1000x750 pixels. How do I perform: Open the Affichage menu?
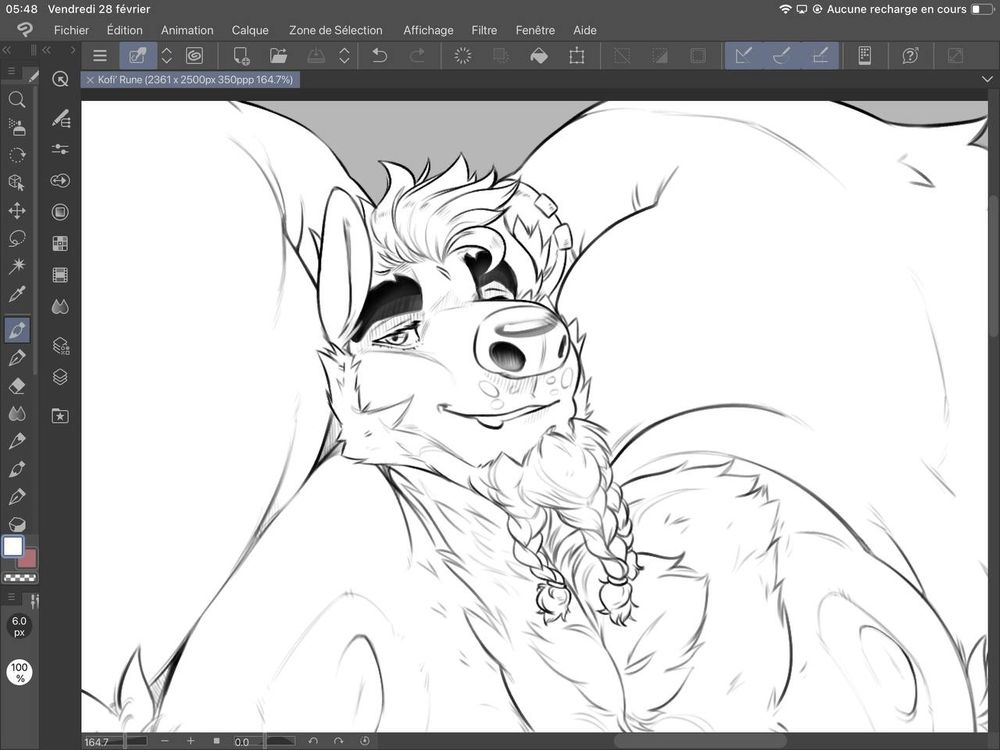click(428, 30)
